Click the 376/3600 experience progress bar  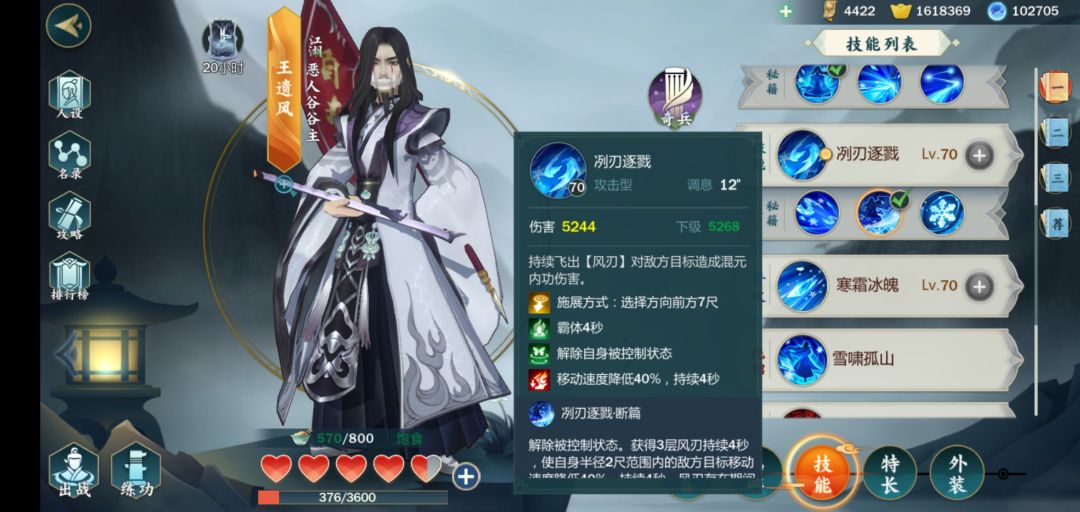coord(352,498)
